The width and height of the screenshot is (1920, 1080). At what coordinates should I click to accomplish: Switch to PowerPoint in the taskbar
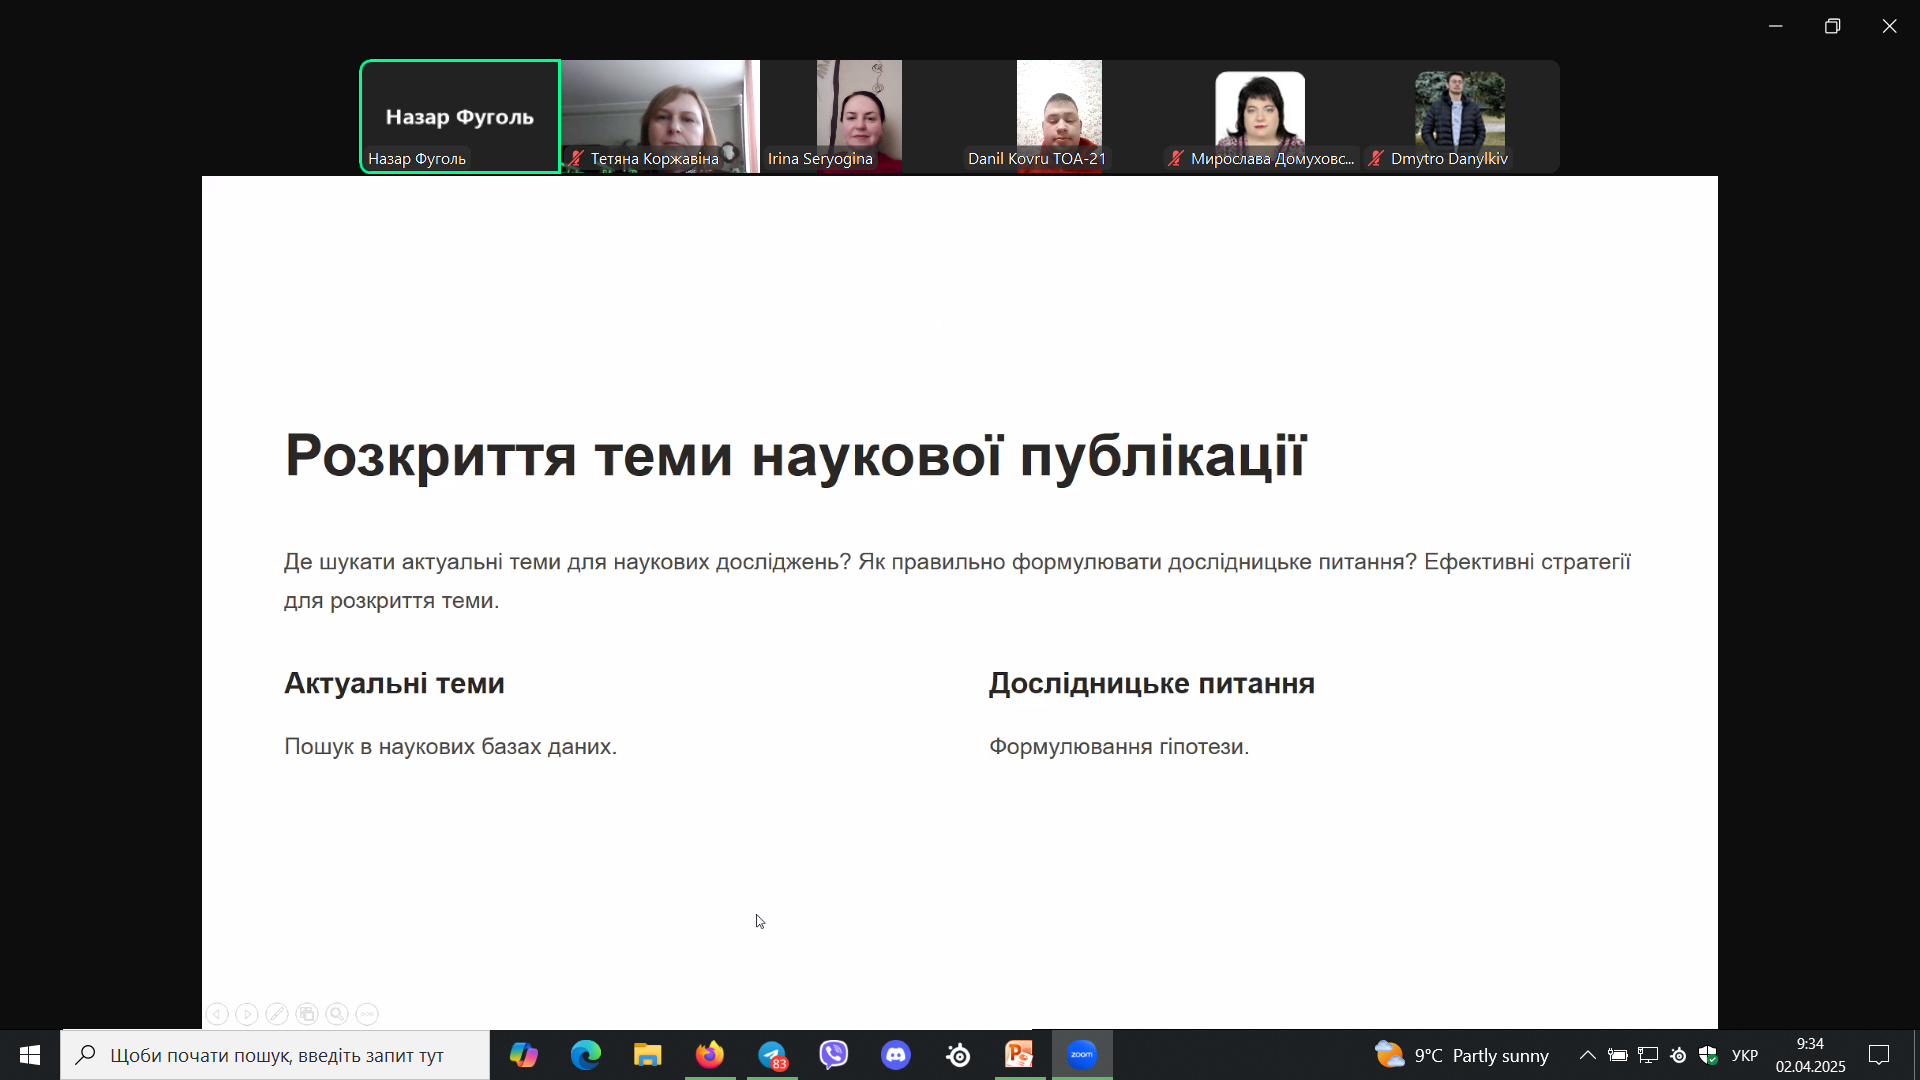(x=1019, y=1055)
